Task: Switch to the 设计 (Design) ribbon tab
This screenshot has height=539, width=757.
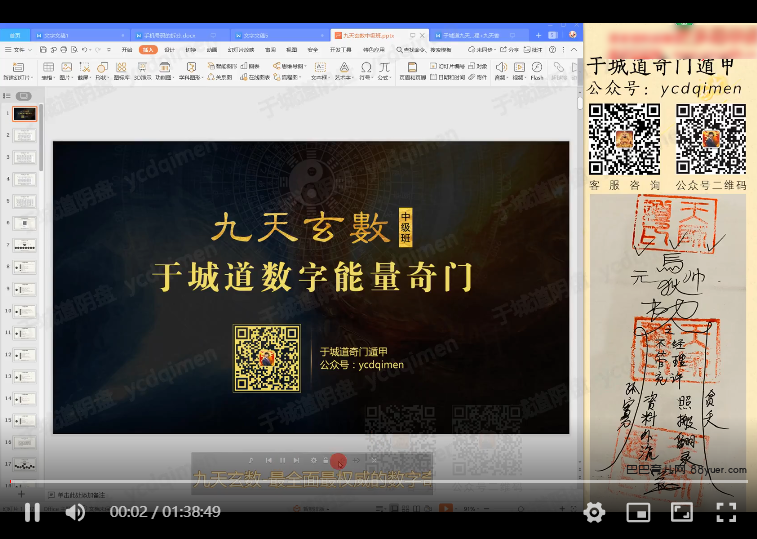Action: [x=169, y=49]
